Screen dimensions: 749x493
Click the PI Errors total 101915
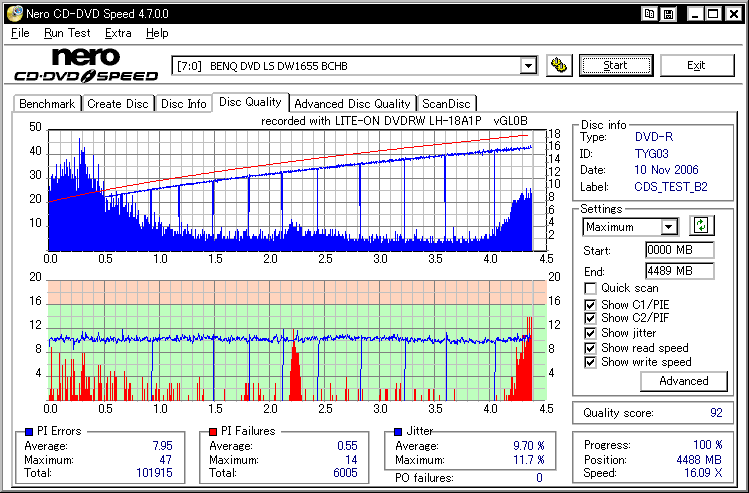(x=154, y=473)
